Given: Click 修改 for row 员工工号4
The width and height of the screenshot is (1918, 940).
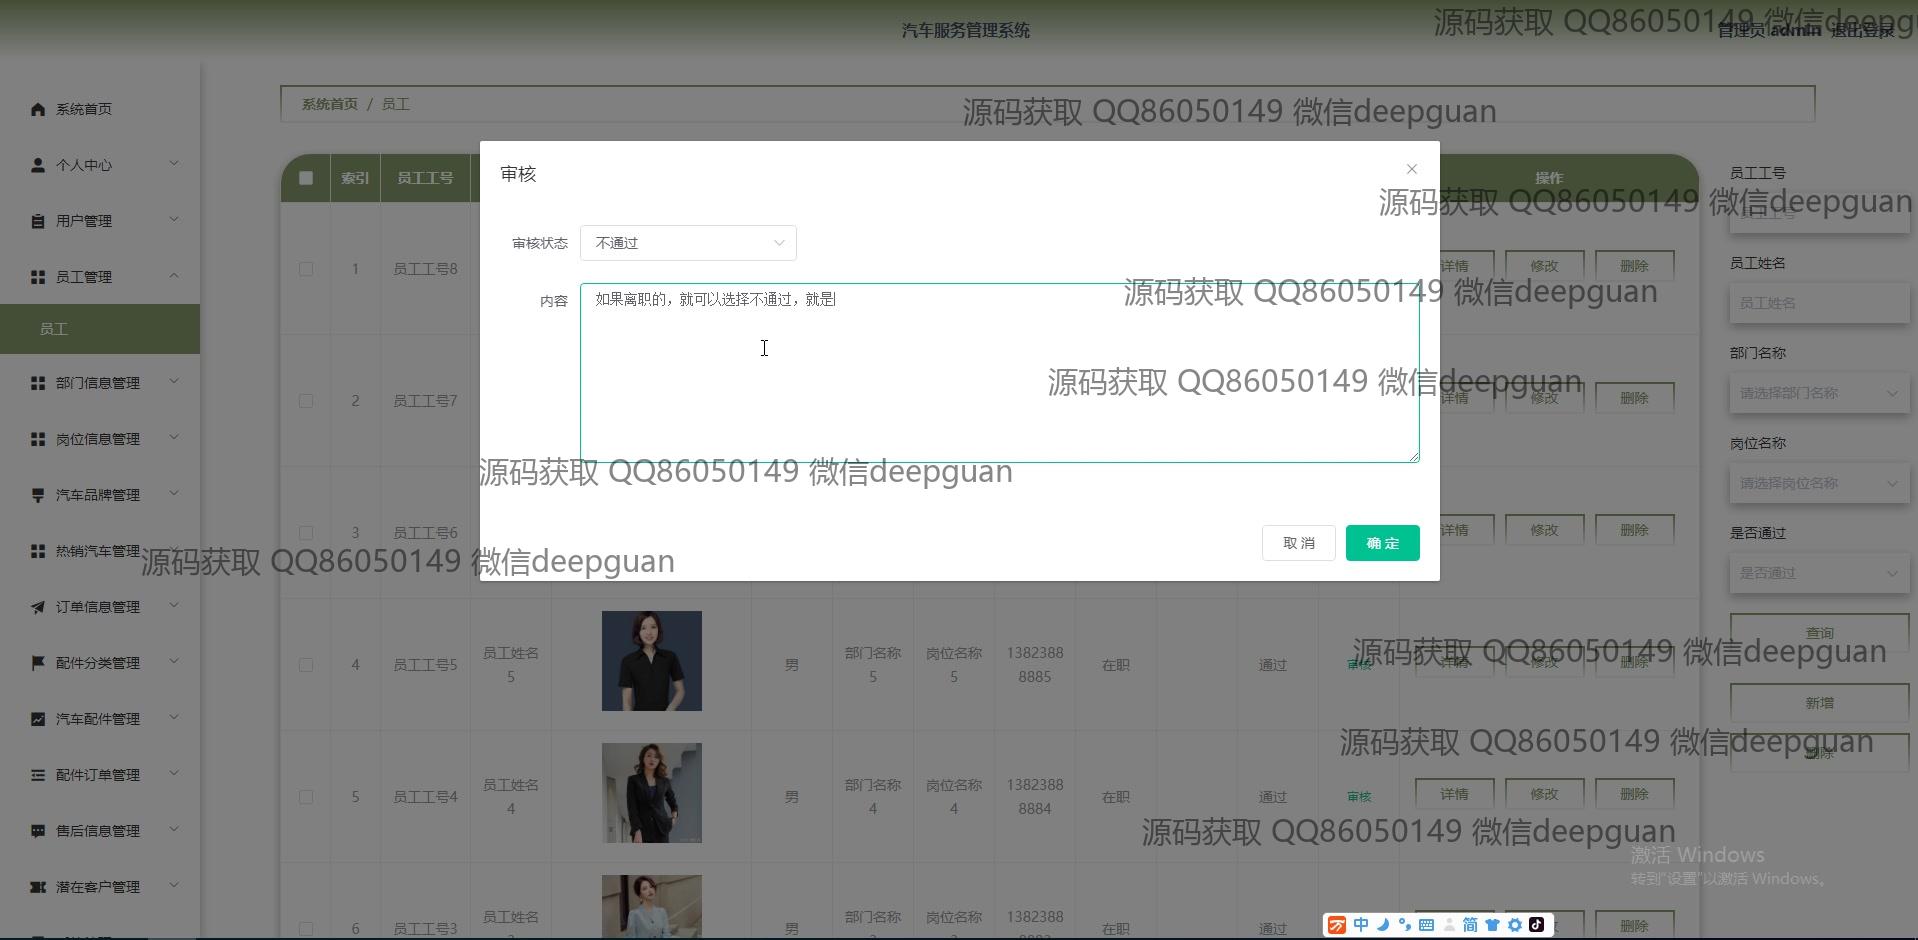Looking at the screenshot, I should [1544, 794].
